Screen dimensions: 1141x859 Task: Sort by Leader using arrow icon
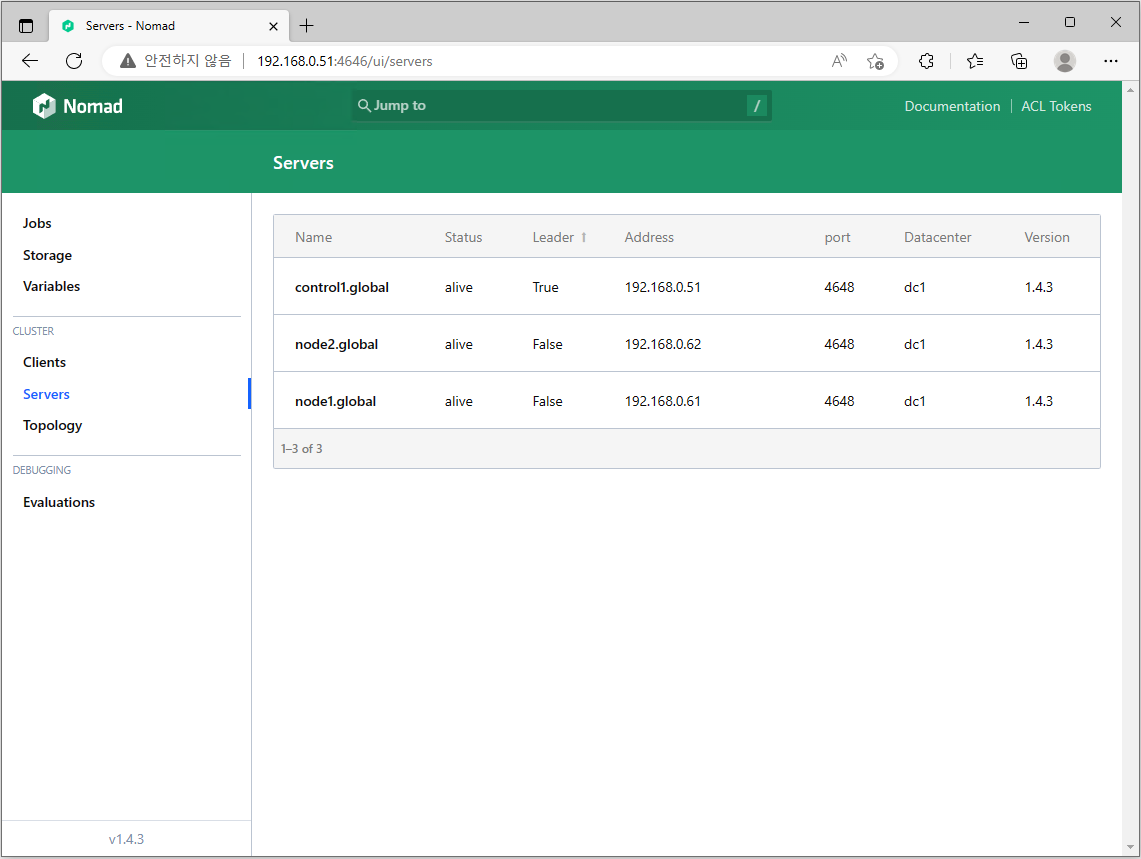click(584, 237)
